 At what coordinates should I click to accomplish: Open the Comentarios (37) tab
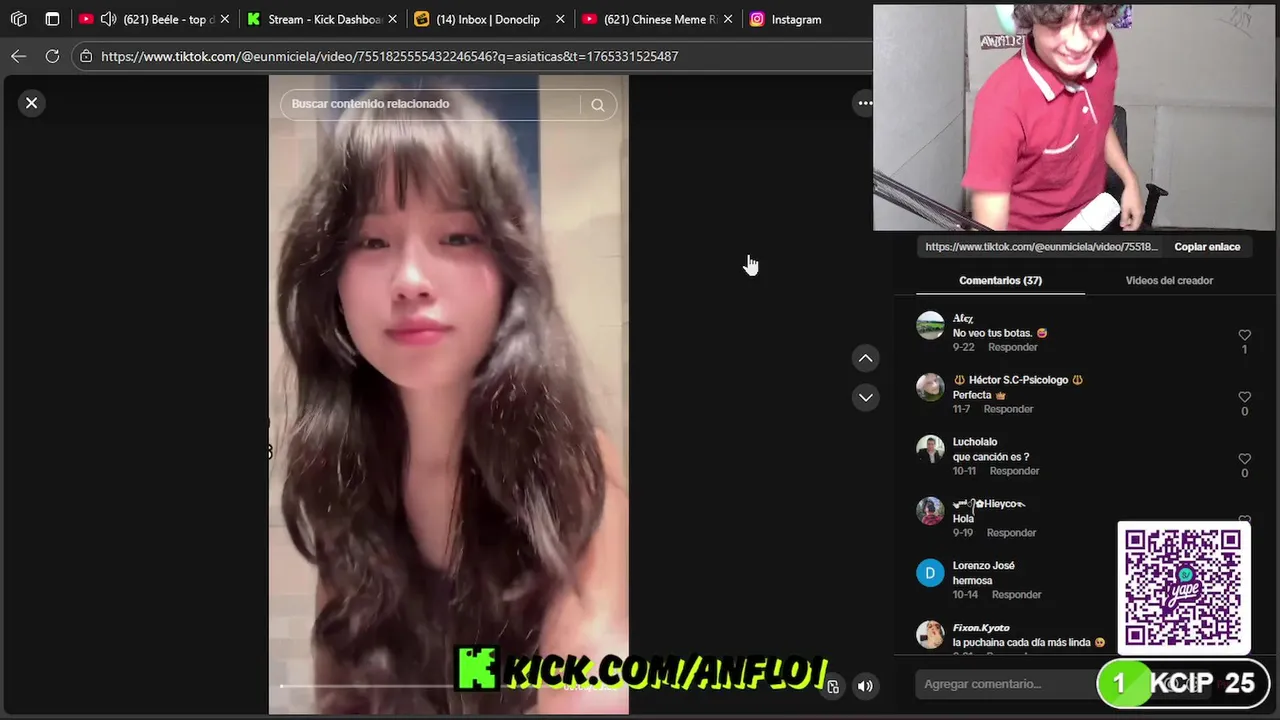pyautogui.click(x=1000, y=280)
